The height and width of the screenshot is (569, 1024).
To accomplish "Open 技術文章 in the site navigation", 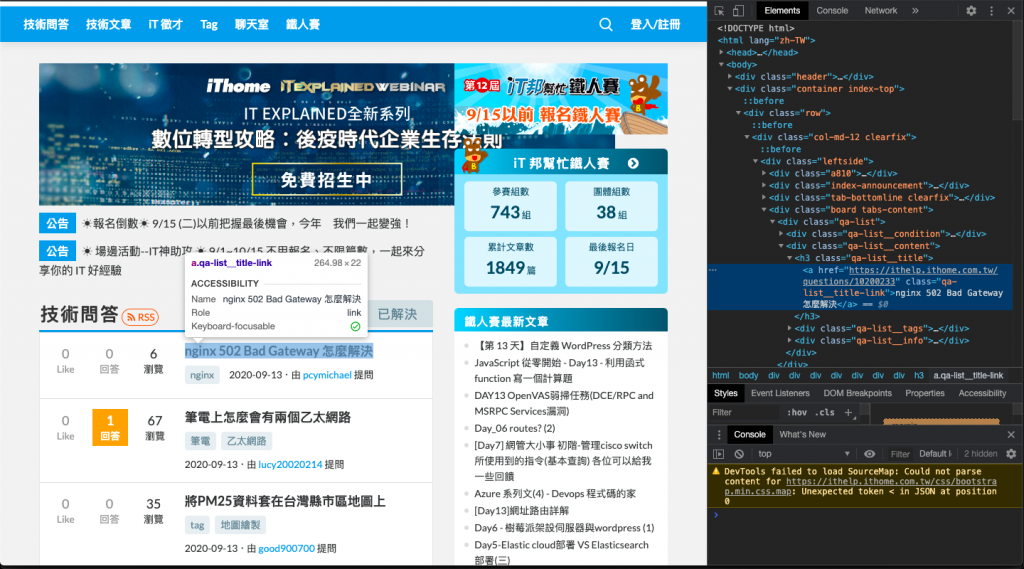I will tap(108, 25).
